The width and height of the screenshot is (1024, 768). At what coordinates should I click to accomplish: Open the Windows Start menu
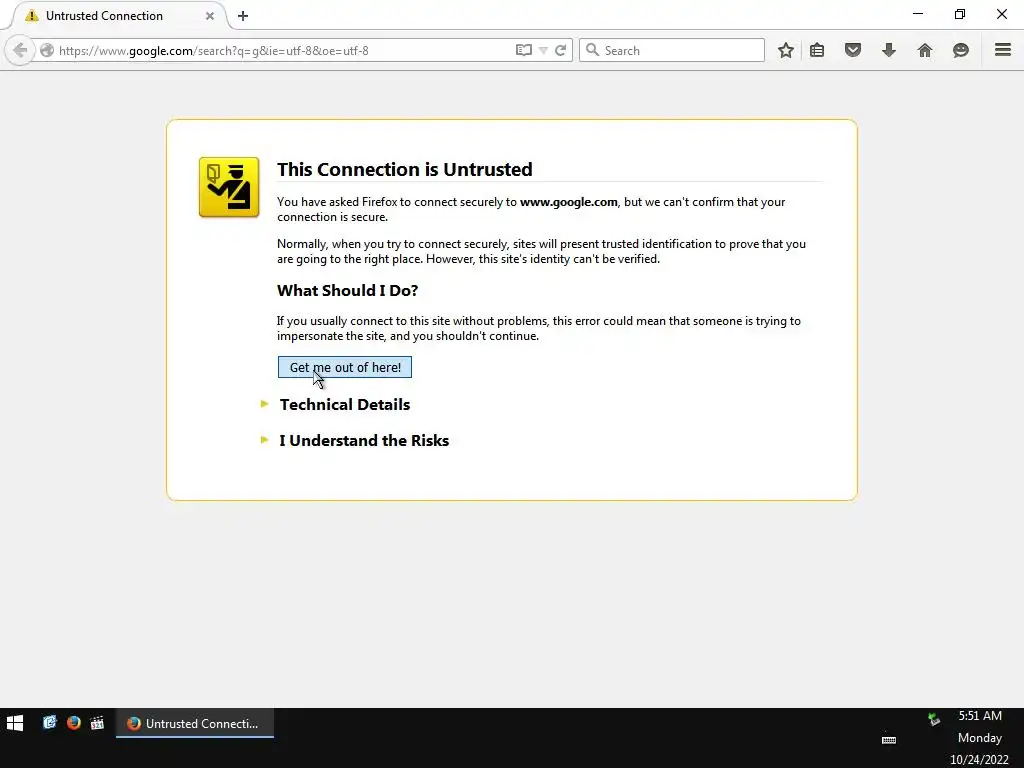click(15, 723)
